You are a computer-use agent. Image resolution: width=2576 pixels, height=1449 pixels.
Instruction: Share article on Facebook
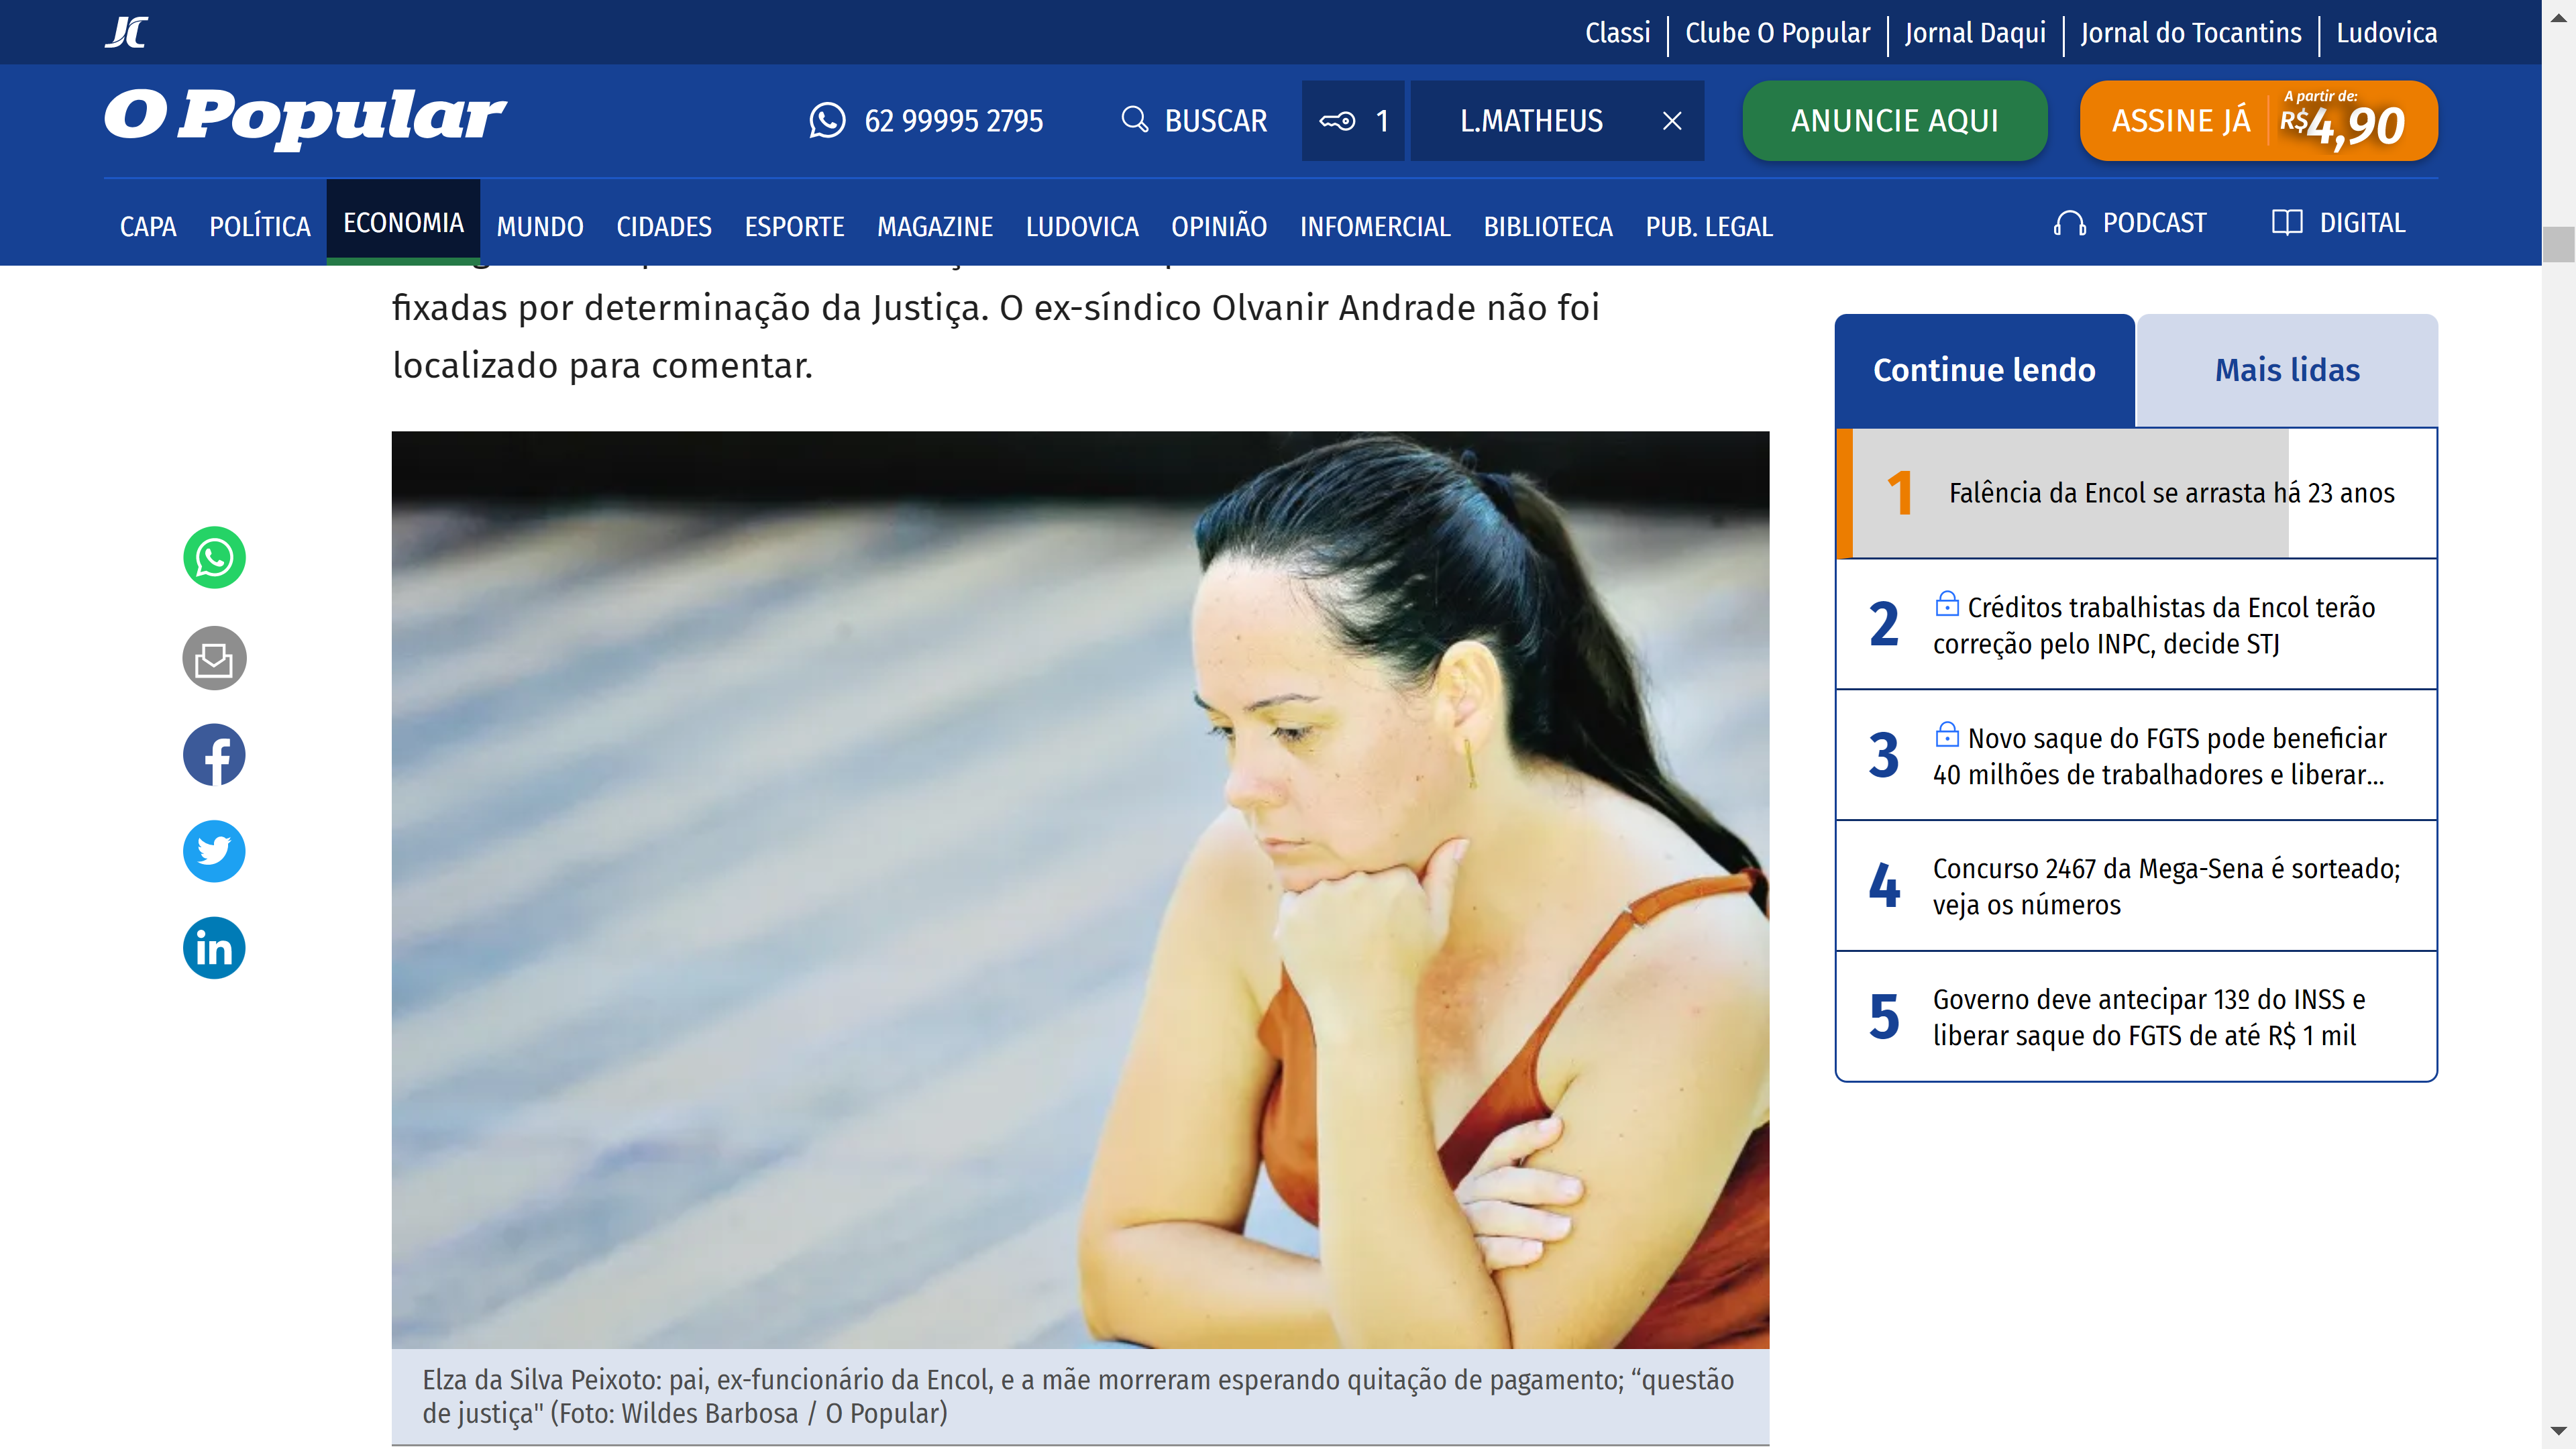pos(214,755)
